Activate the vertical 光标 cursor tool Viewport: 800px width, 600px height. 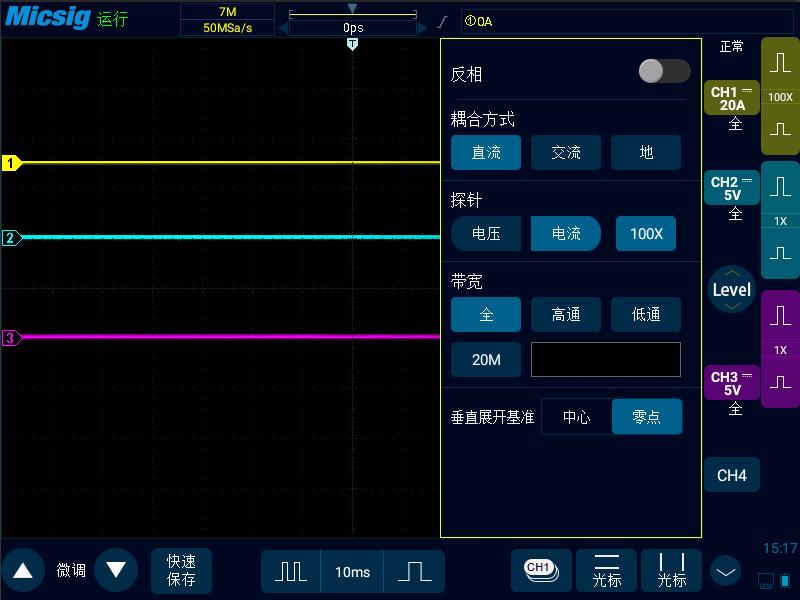click(671, 571)
